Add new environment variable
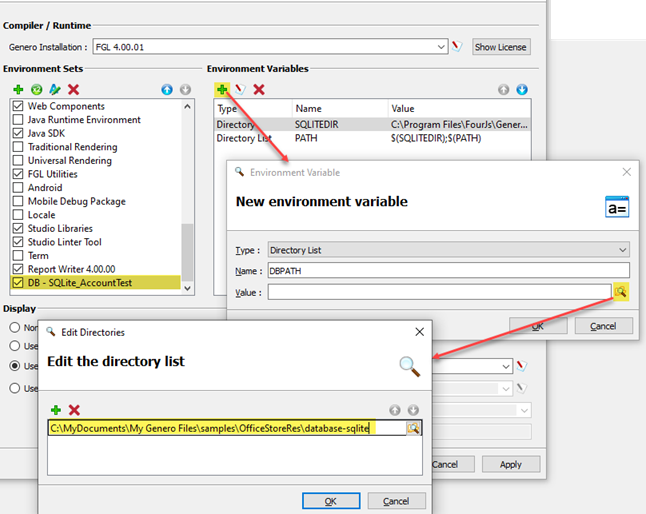 (x=222, y=89)
